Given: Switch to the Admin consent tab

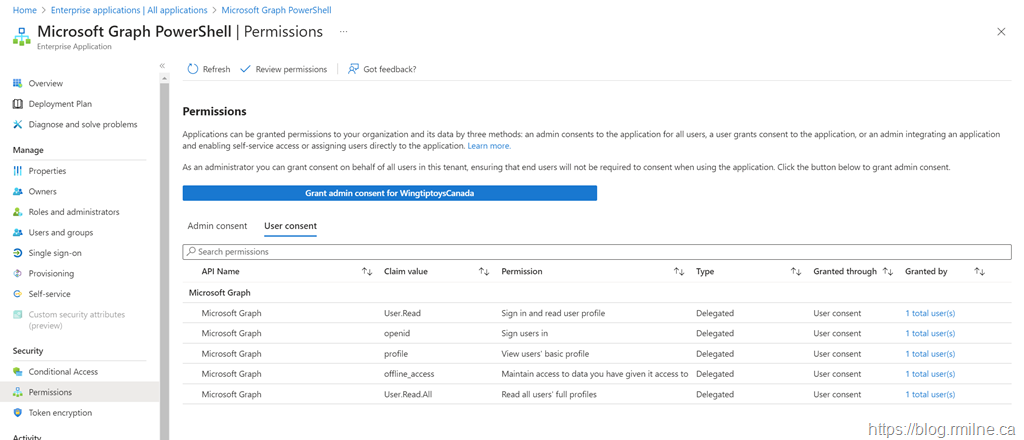Looking at the screenshot, I should click(217, 226).
